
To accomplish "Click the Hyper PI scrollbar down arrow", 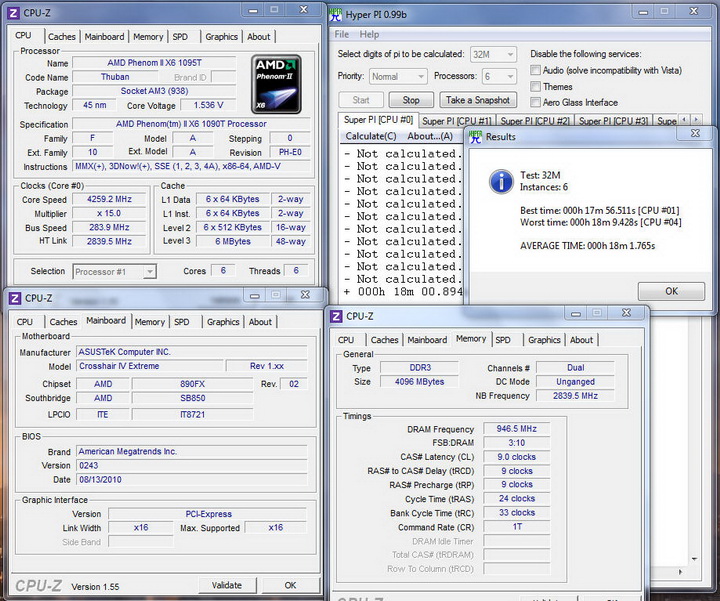I will tap(694, 559).
